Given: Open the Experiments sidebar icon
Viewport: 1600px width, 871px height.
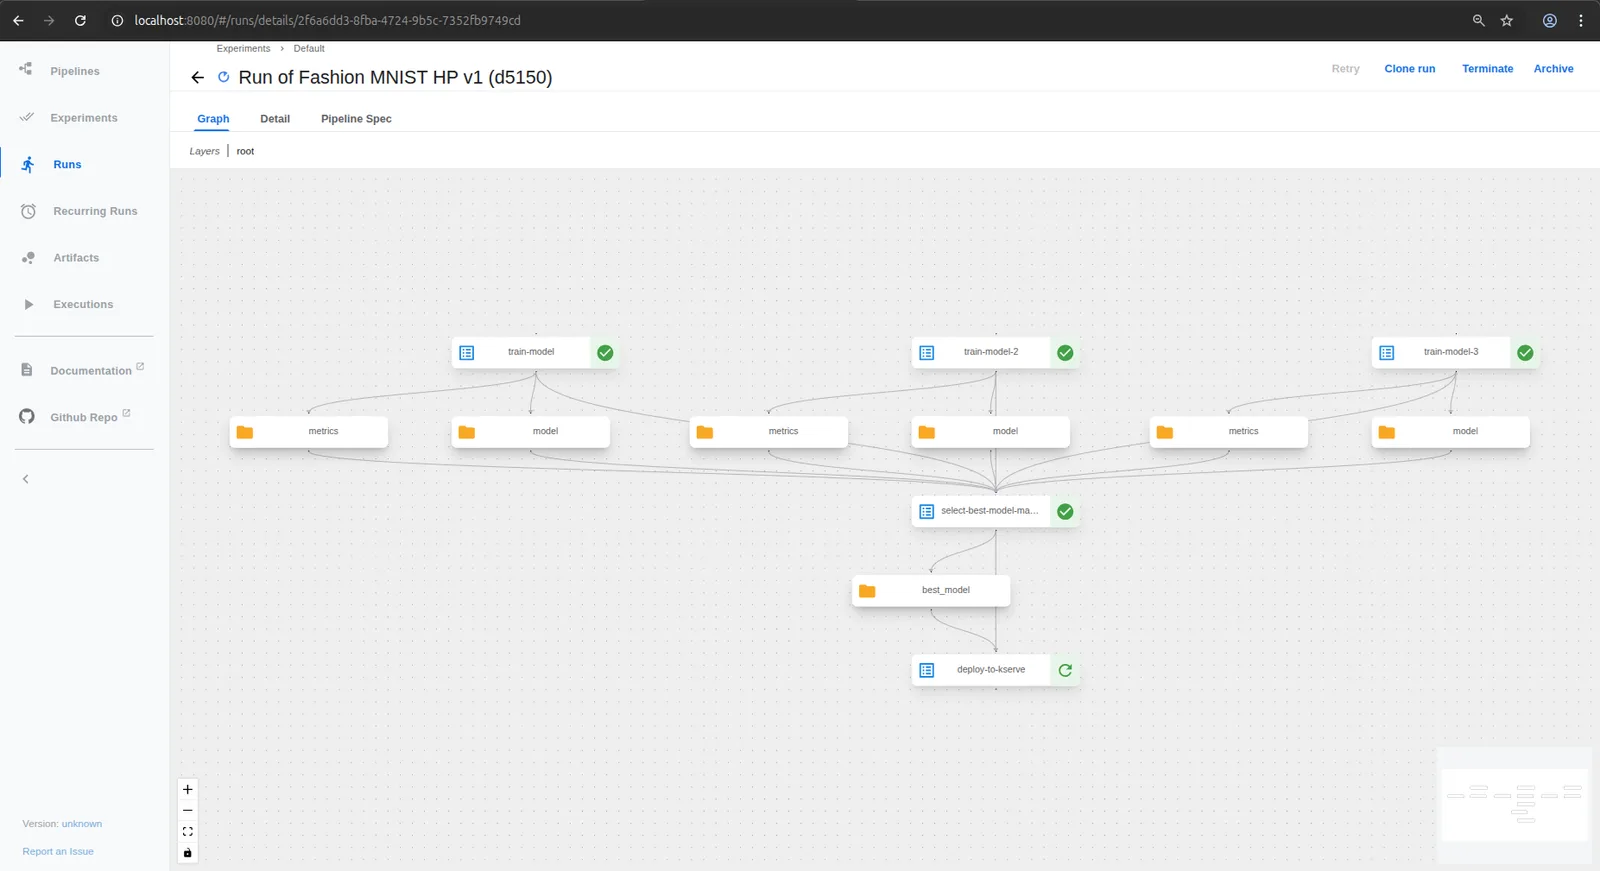Looking at the screenshot, I should (x=26, y=117).
